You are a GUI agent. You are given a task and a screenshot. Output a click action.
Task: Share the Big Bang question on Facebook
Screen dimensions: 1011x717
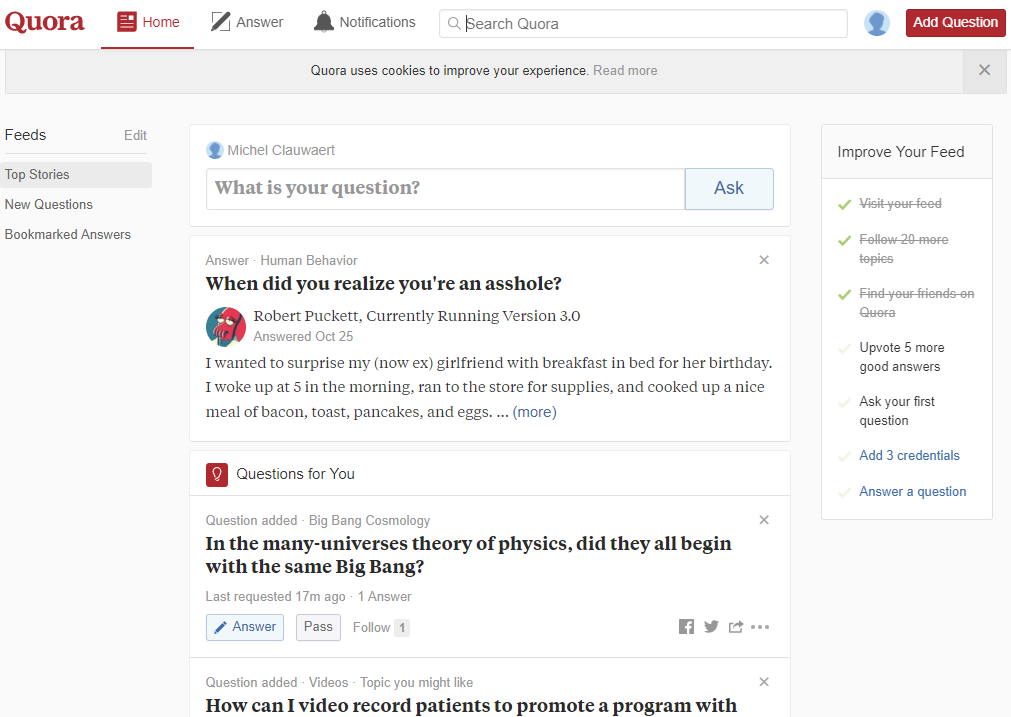point(686,627)
